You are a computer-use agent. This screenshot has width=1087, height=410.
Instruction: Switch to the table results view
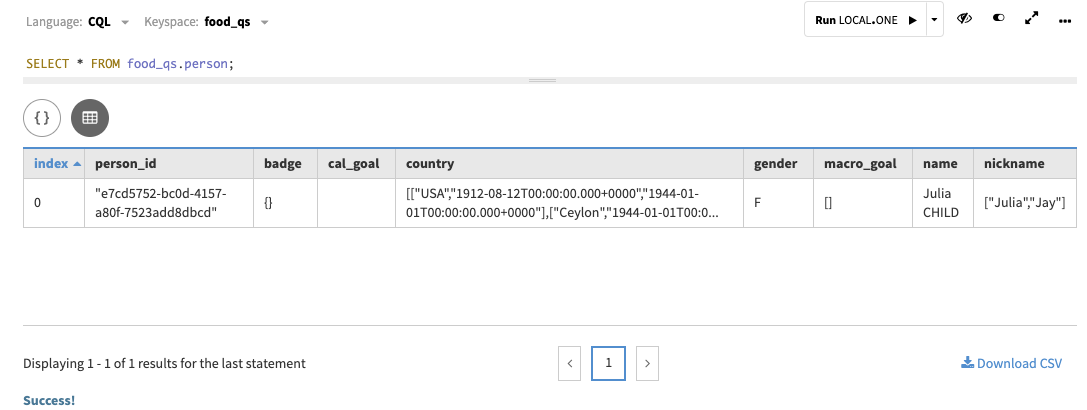[90, 117]
